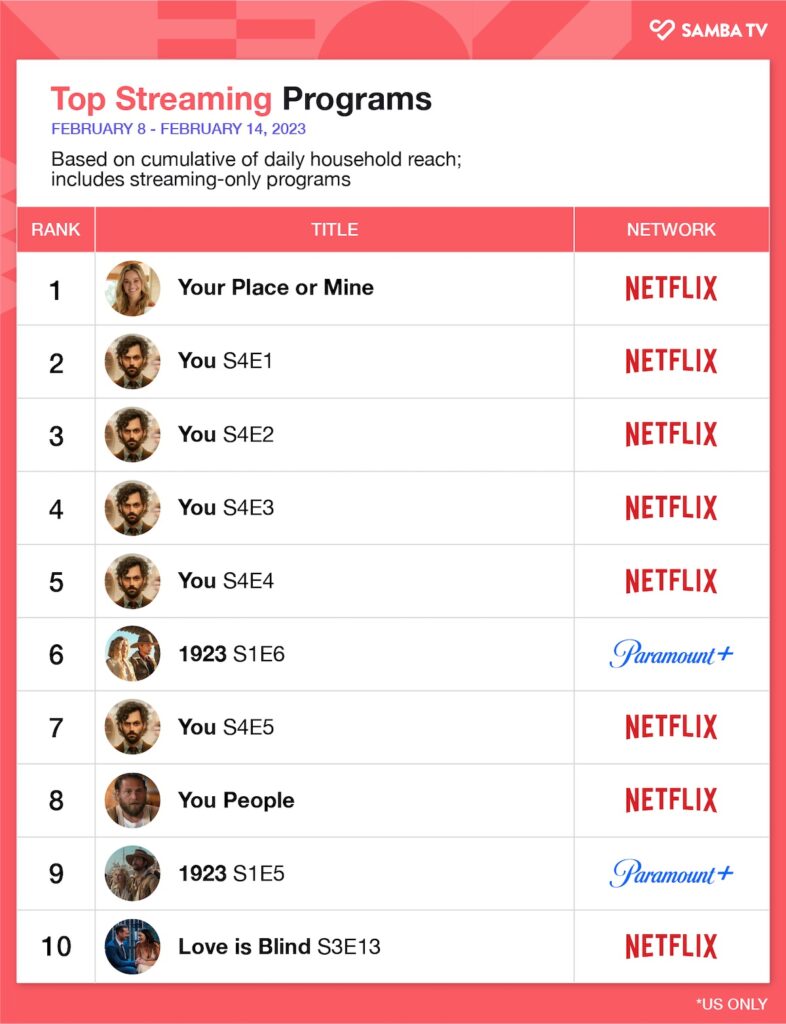Click the February 8 - February 14 date range

(178, 129)
